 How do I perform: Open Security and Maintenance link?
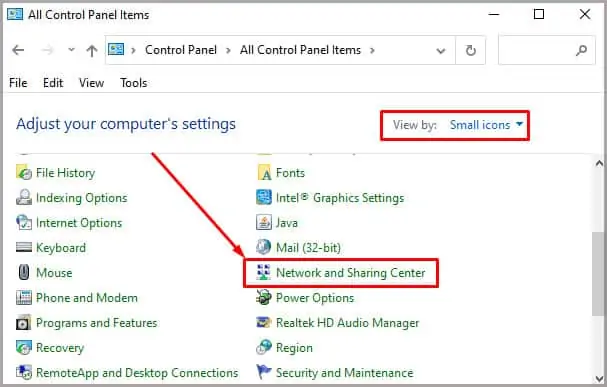coord(345,373)
